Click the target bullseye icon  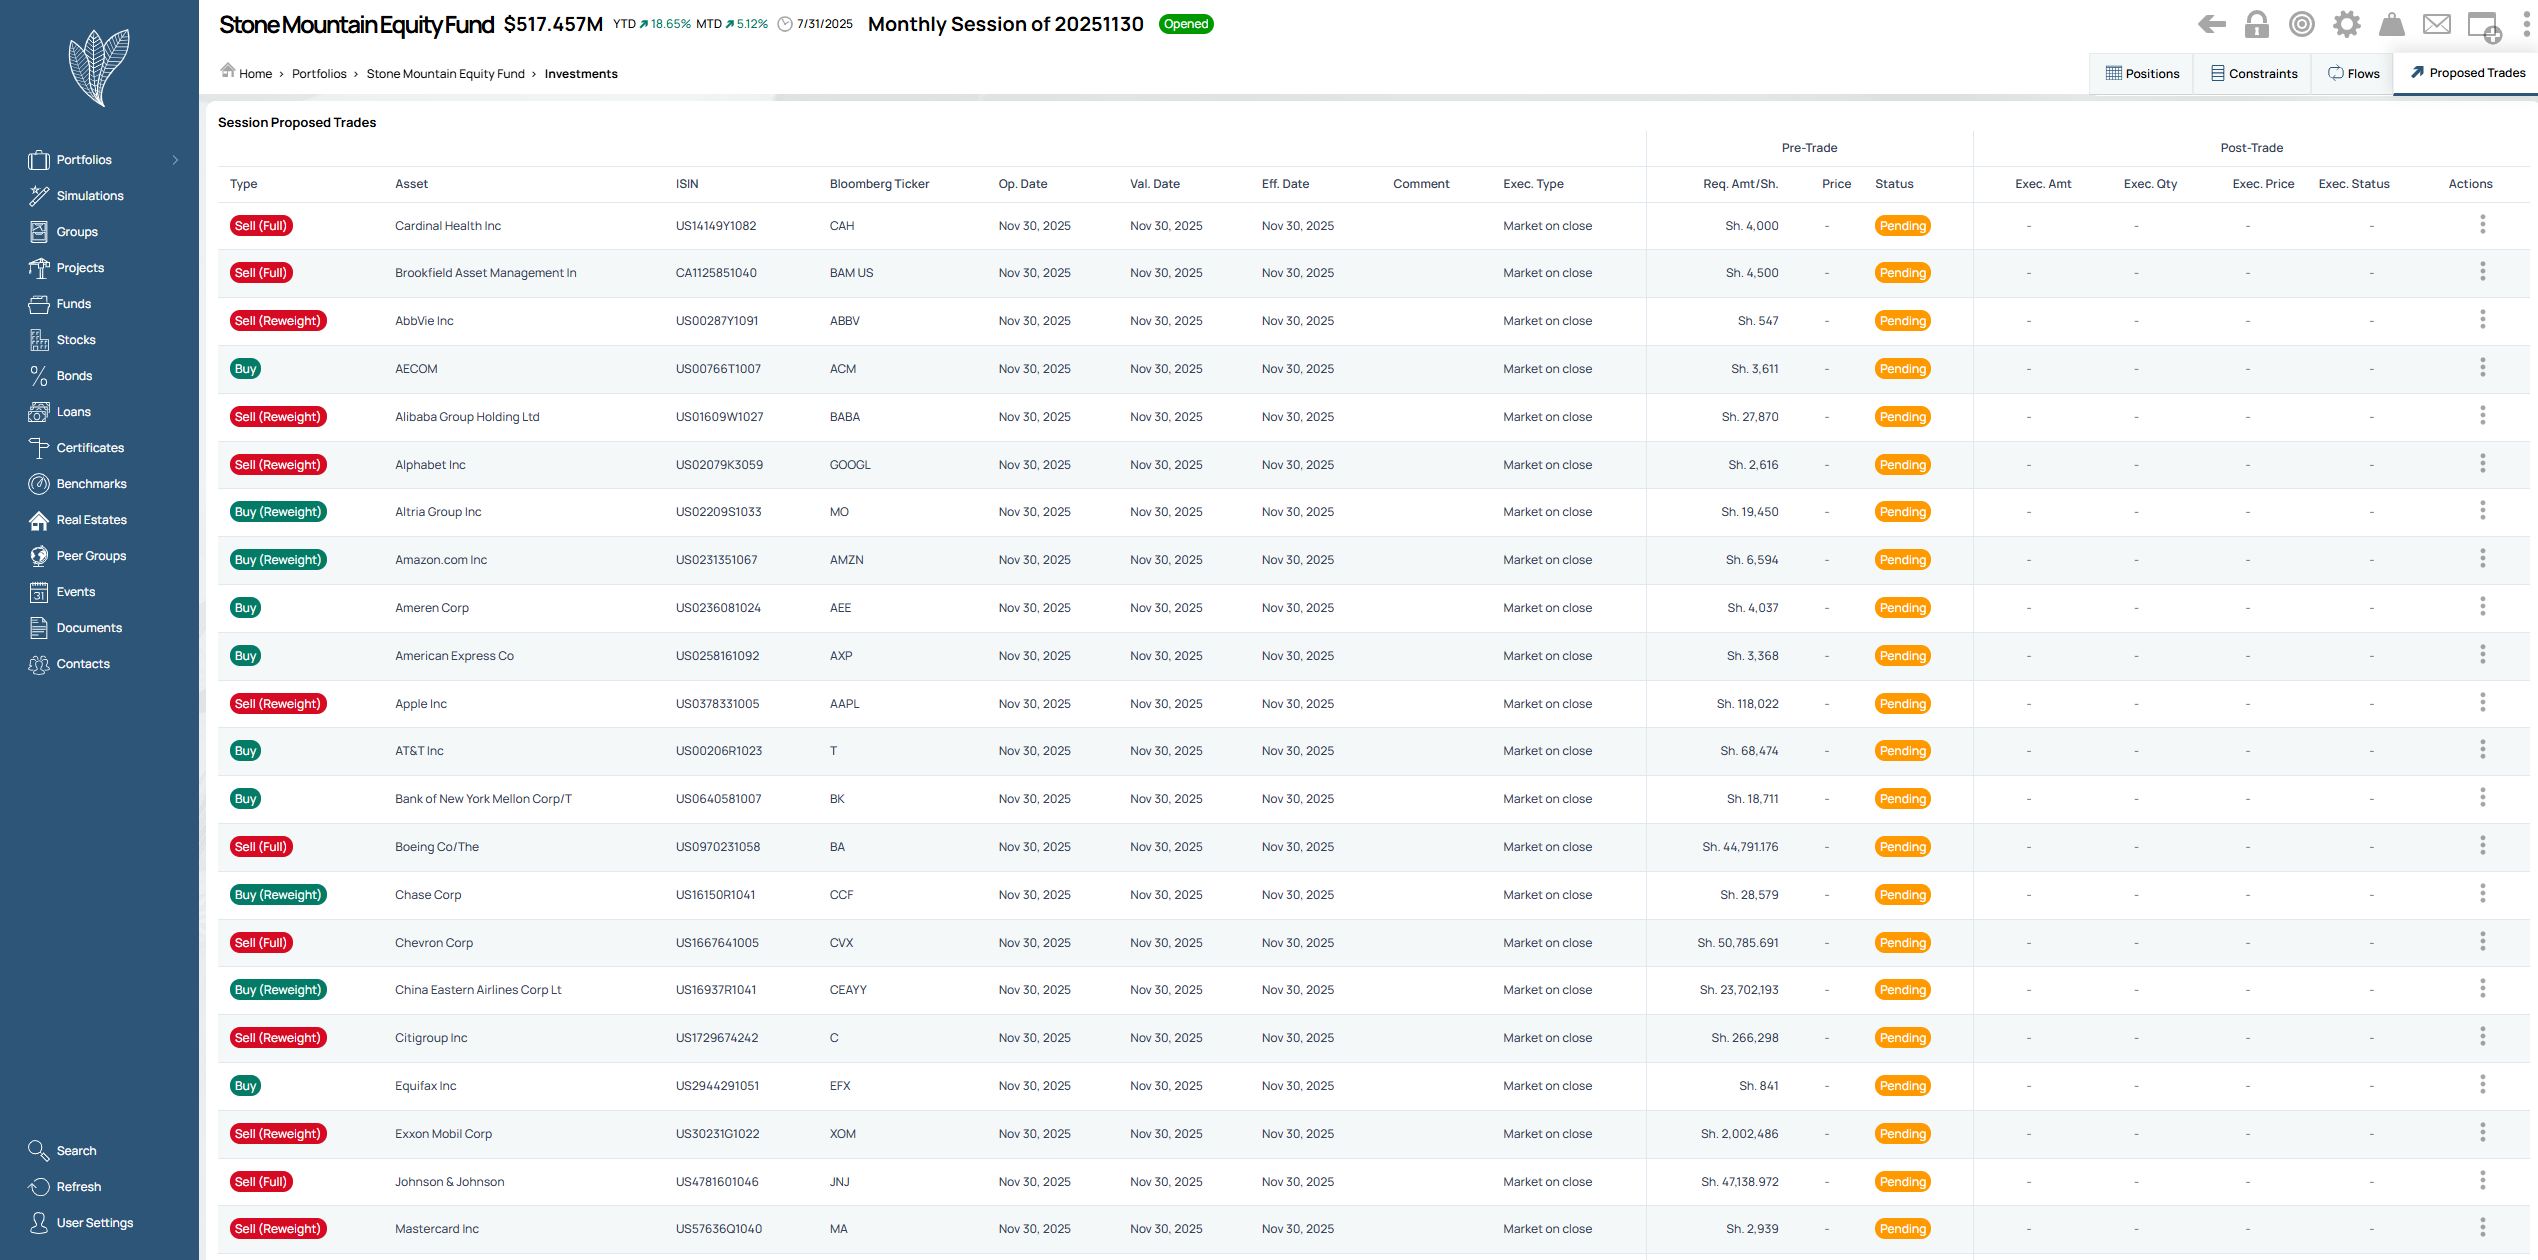(x=2301, y=24)
